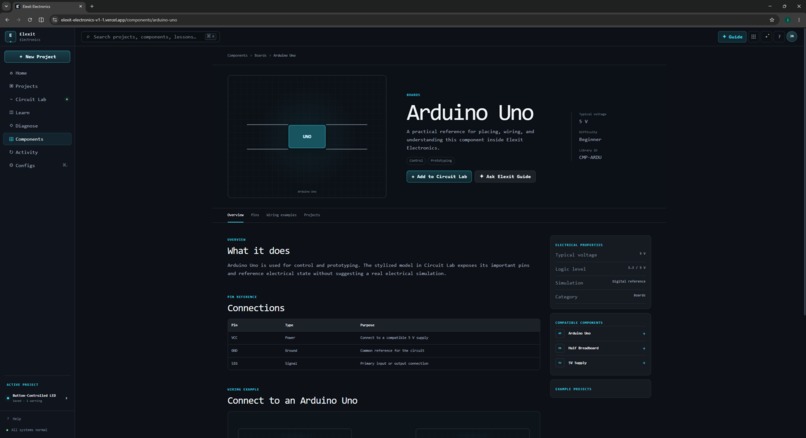Open the Guide button in top bar
Image resolution: width=806 pixels, height=438 pixels.
[x=732, y=36]
